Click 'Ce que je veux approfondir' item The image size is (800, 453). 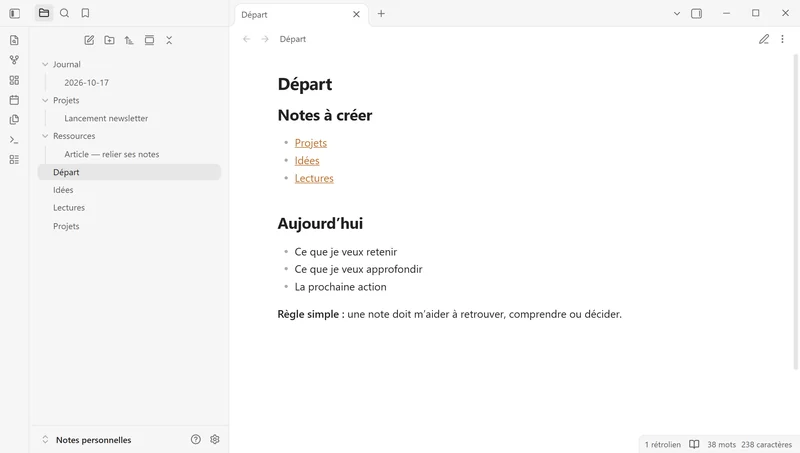pos(358,269)
